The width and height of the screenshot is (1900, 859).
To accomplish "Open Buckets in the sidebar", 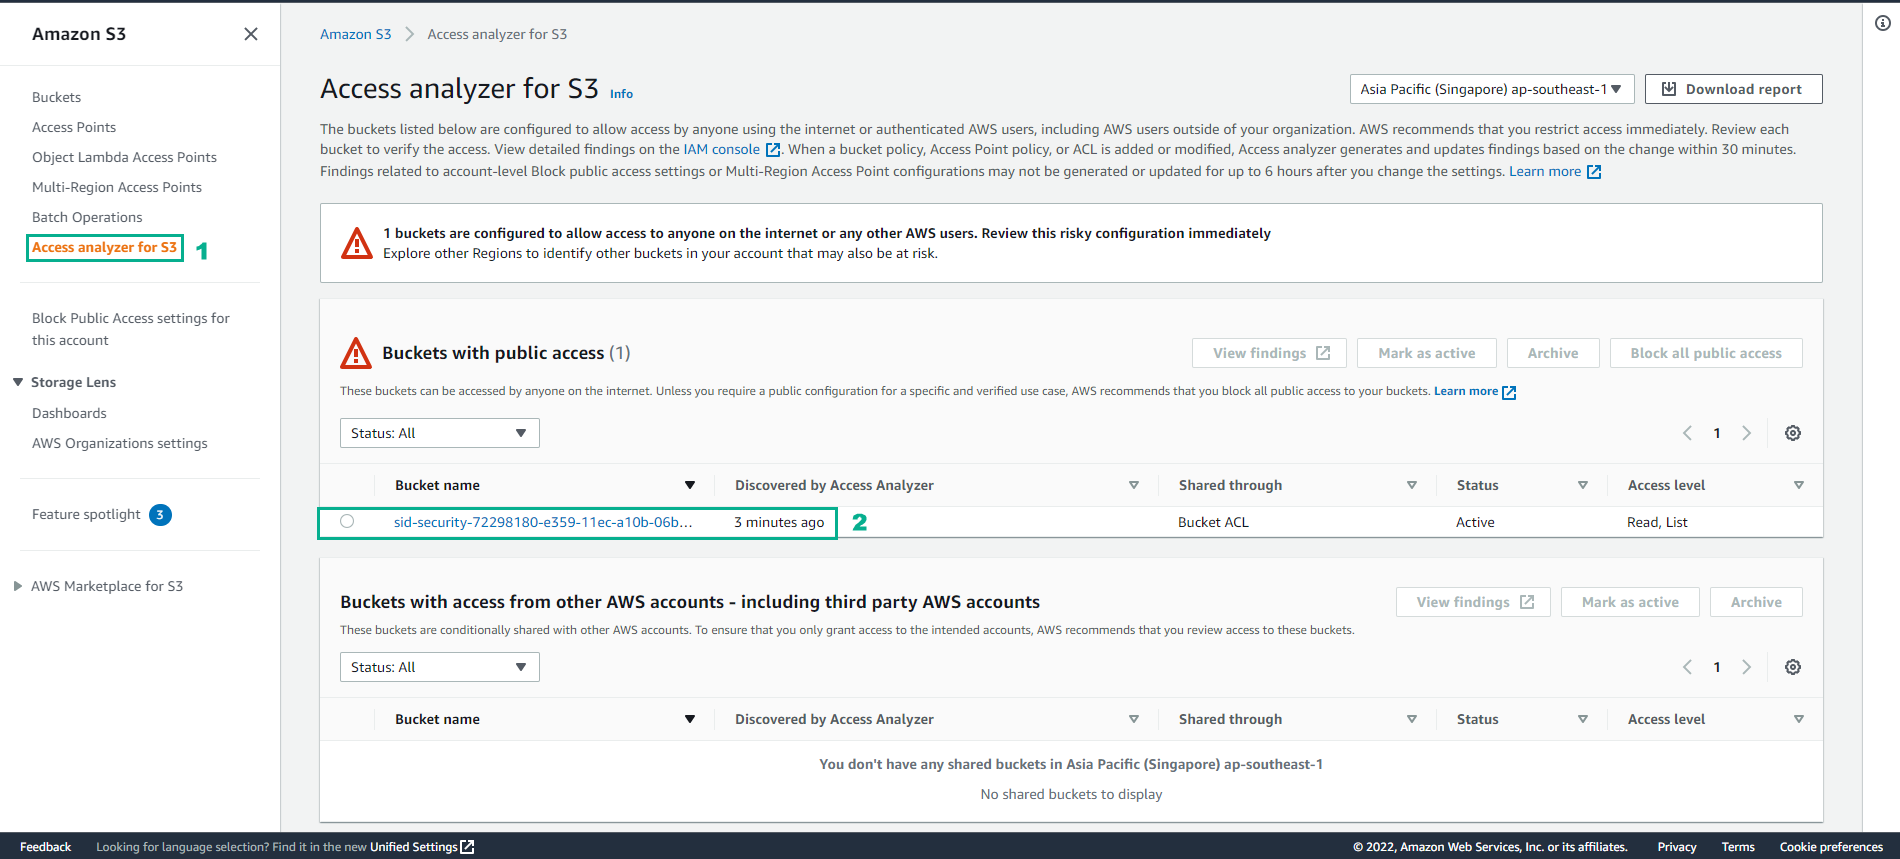I will [56, 97].
